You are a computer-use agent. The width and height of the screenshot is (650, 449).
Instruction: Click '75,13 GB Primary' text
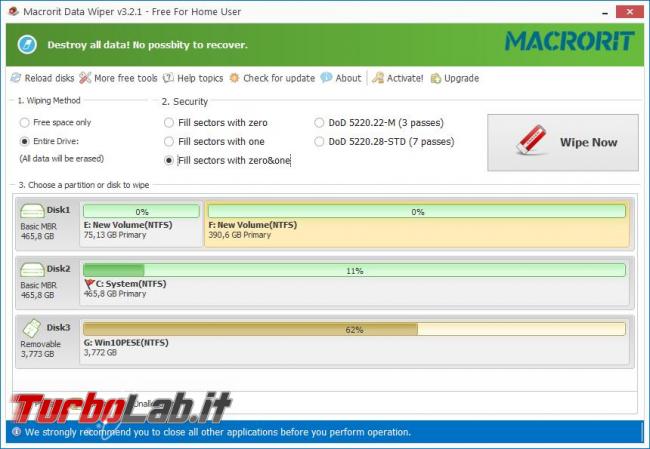(x=115, y=235)
